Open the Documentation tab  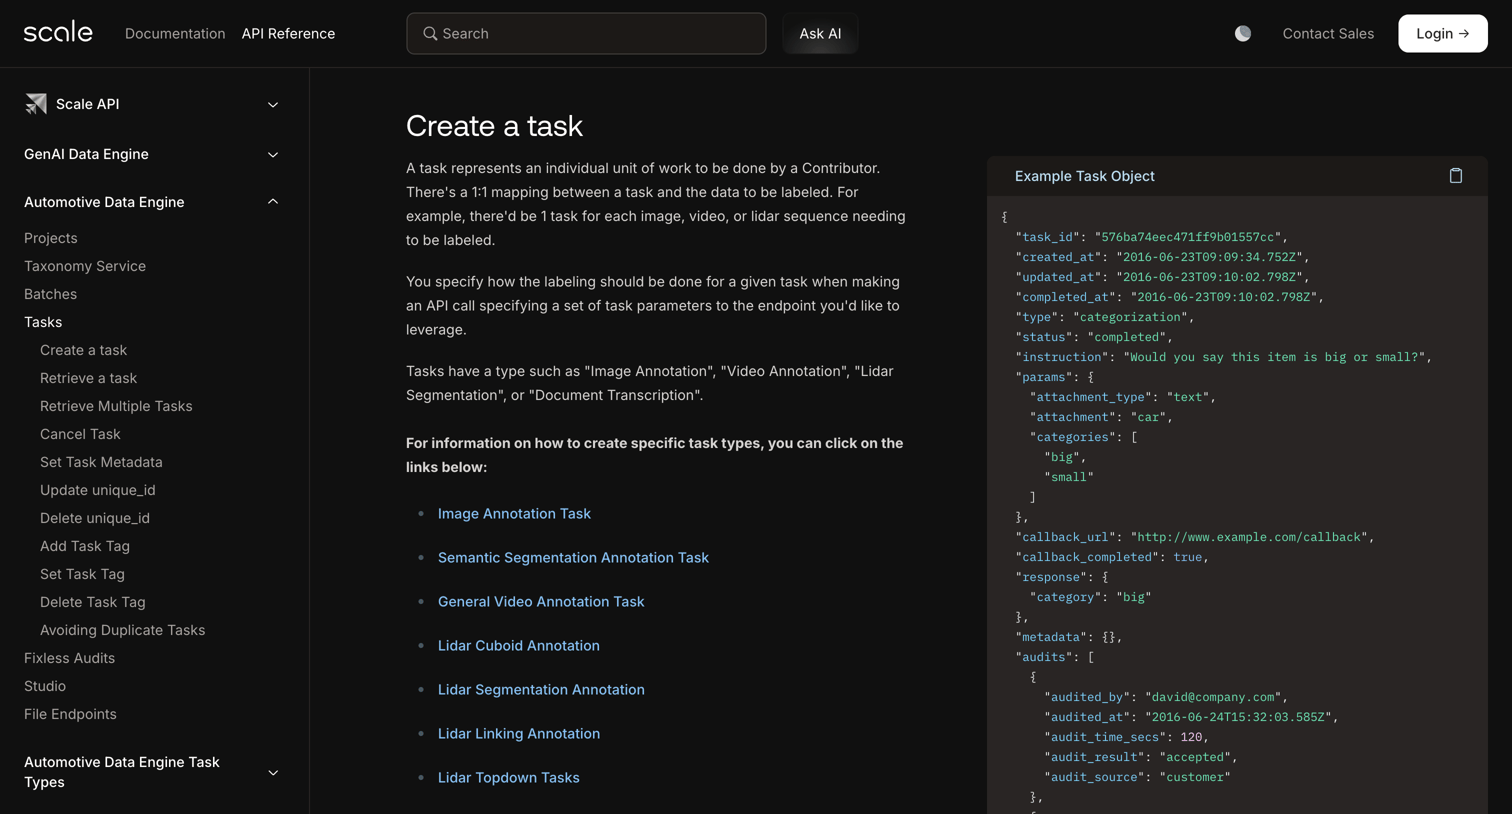(x=175, y=34)
